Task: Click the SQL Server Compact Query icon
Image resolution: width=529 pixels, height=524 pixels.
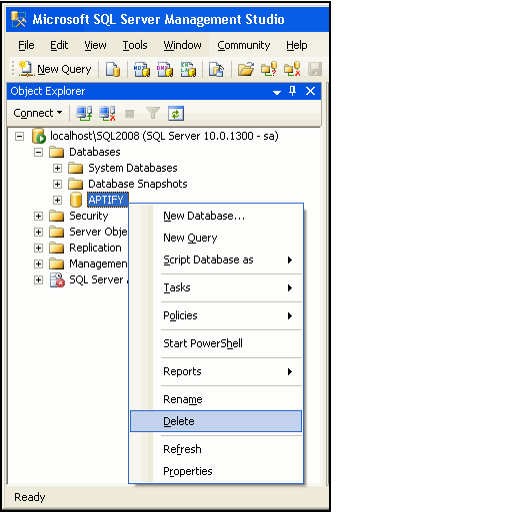Action: click(x=216, y=69)
